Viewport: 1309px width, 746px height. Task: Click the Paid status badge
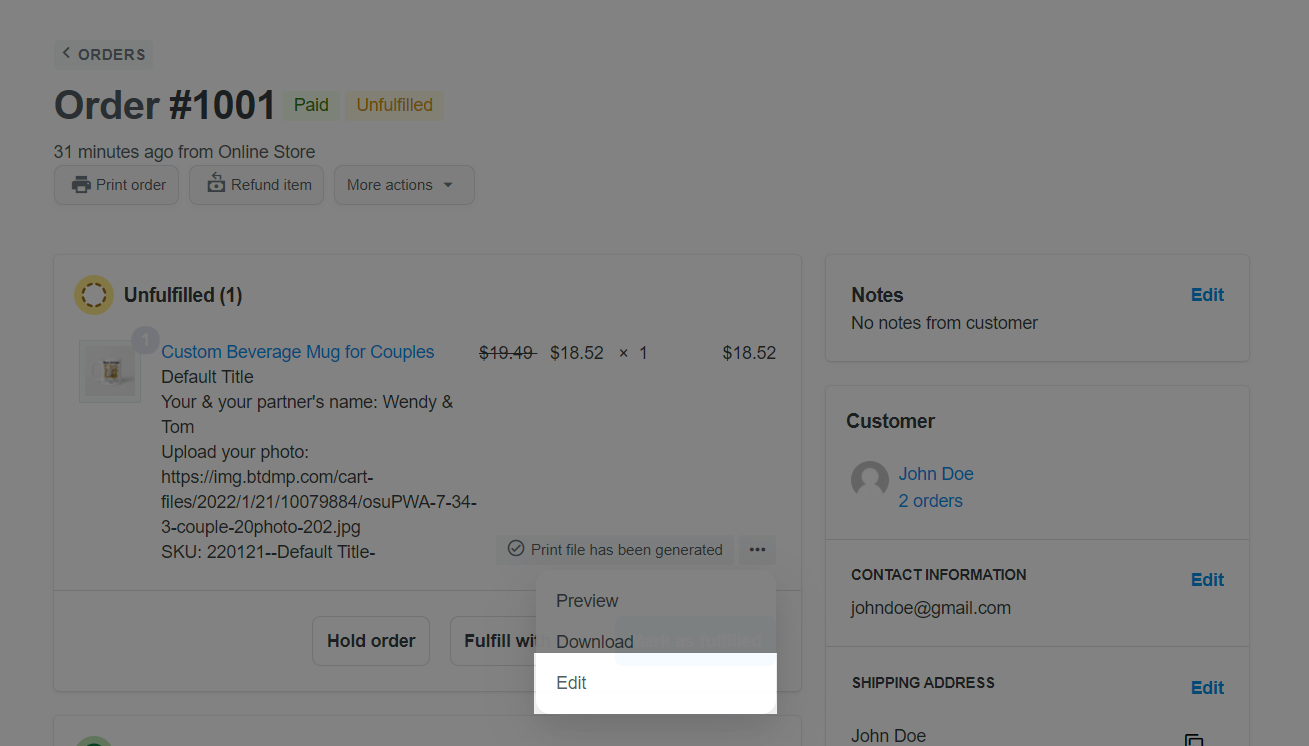tap(311, 105)
